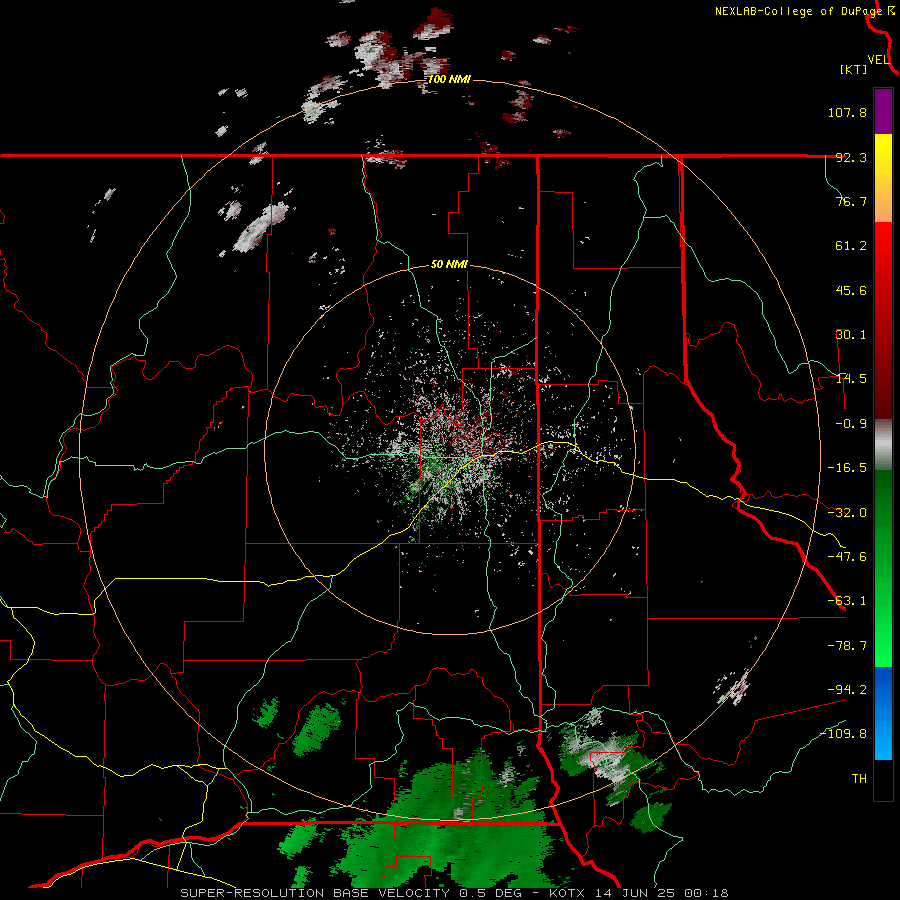The width and height of the screenshot is (900, 900).
Task: Click the 100 NMI range ring label
Action: [449, 79]
